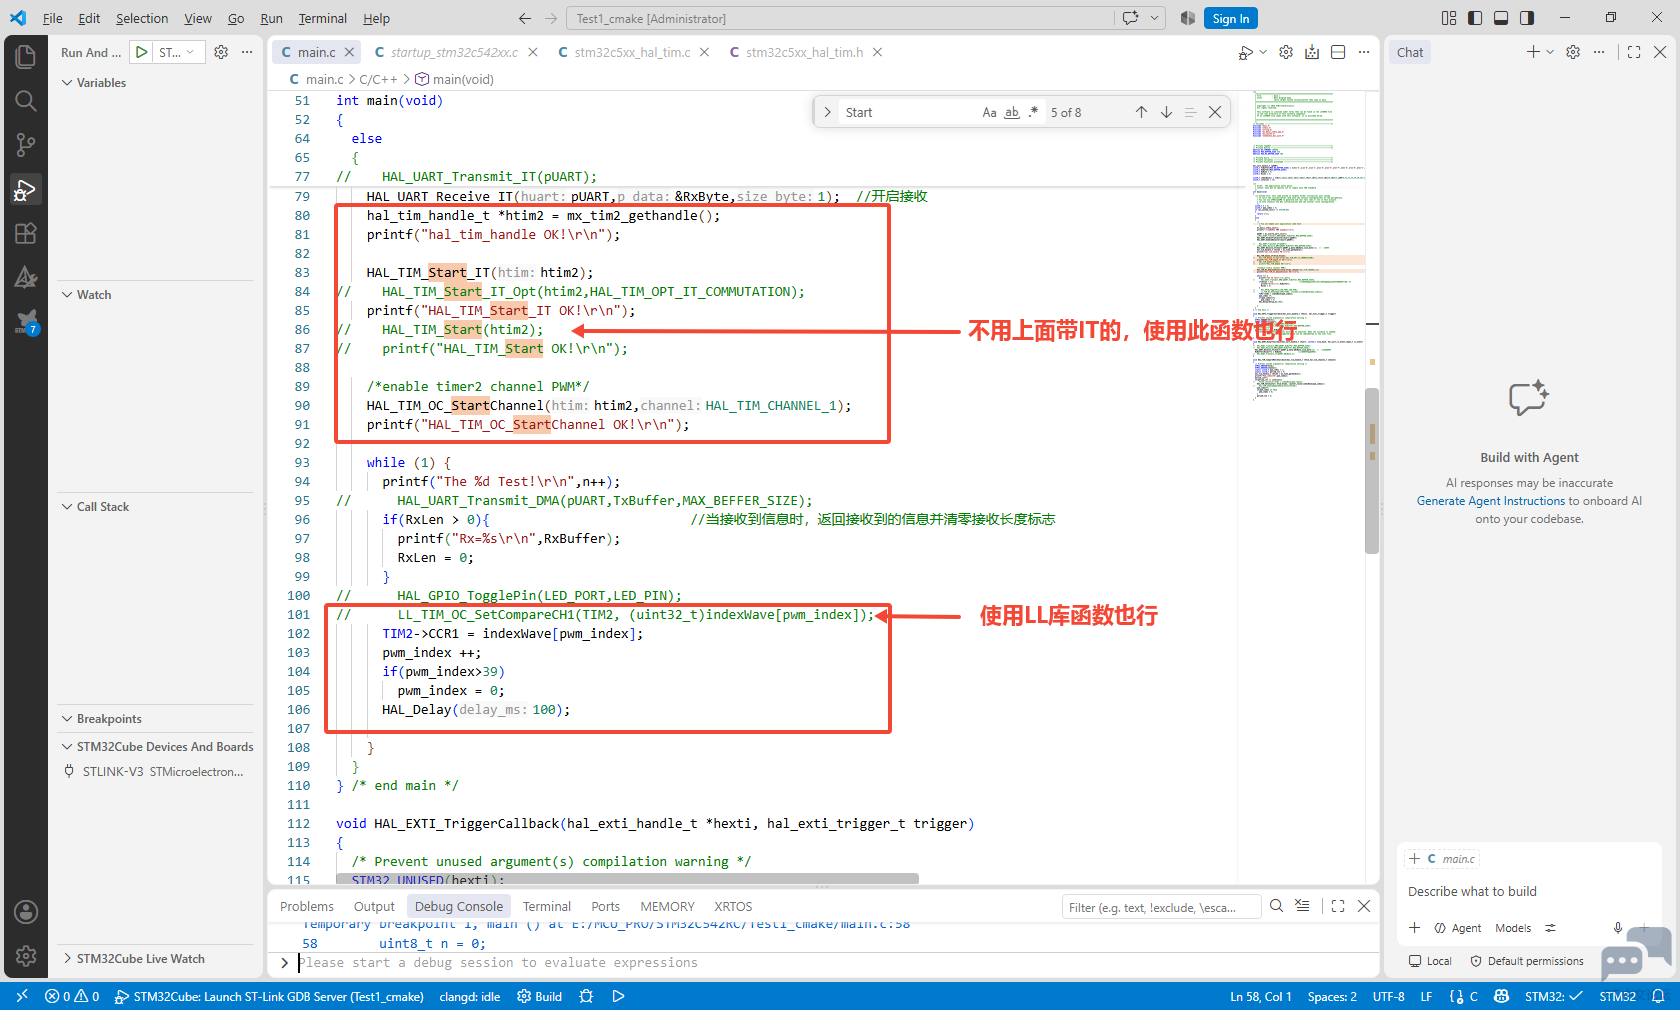
Task: Collapse the Breakpoints section
Action: [x=155, y=719]
